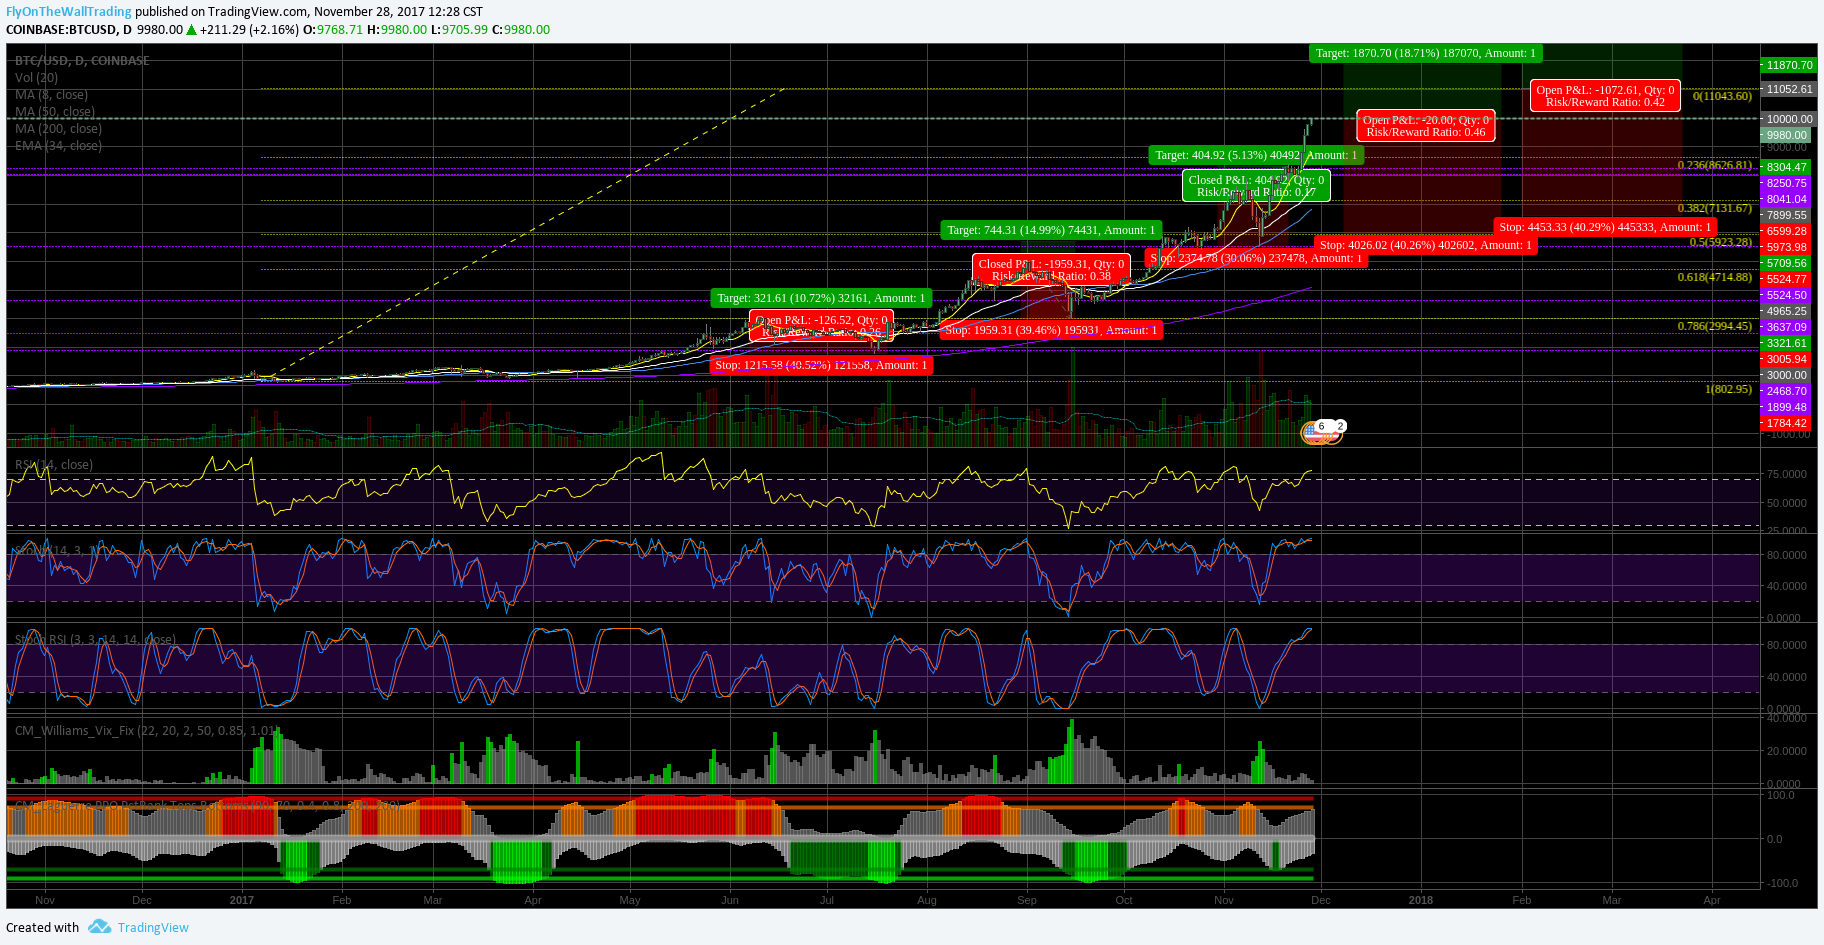Click the 6599.28 red price axis label
Image resolution: width=1824 pixels, height=945 pixels.
point(1786,231)
